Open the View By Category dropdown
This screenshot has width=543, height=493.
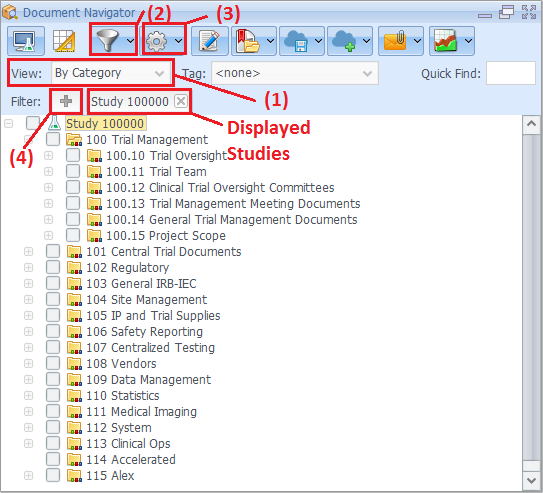point(111,73)
